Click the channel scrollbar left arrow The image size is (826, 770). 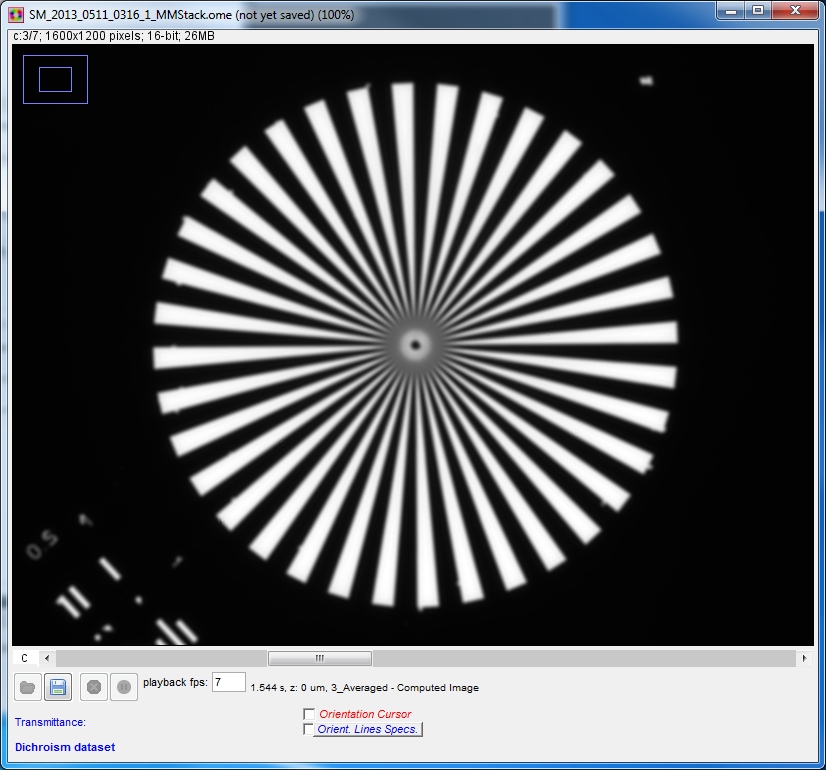coord(47,659)
